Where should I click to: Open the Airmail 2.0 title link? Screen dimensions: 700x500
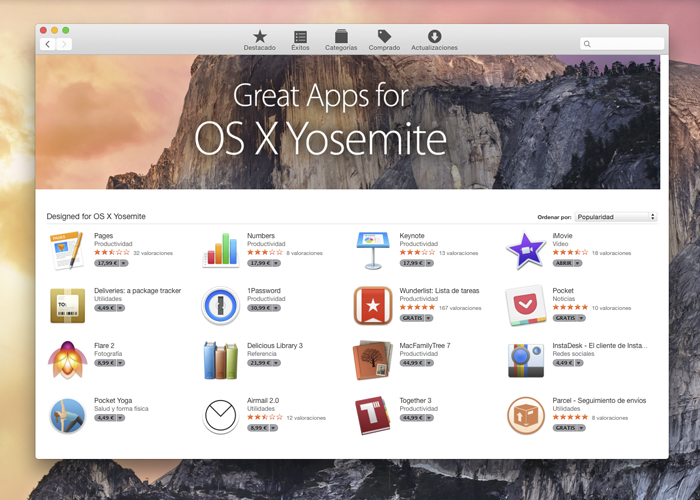click(263, 400)
